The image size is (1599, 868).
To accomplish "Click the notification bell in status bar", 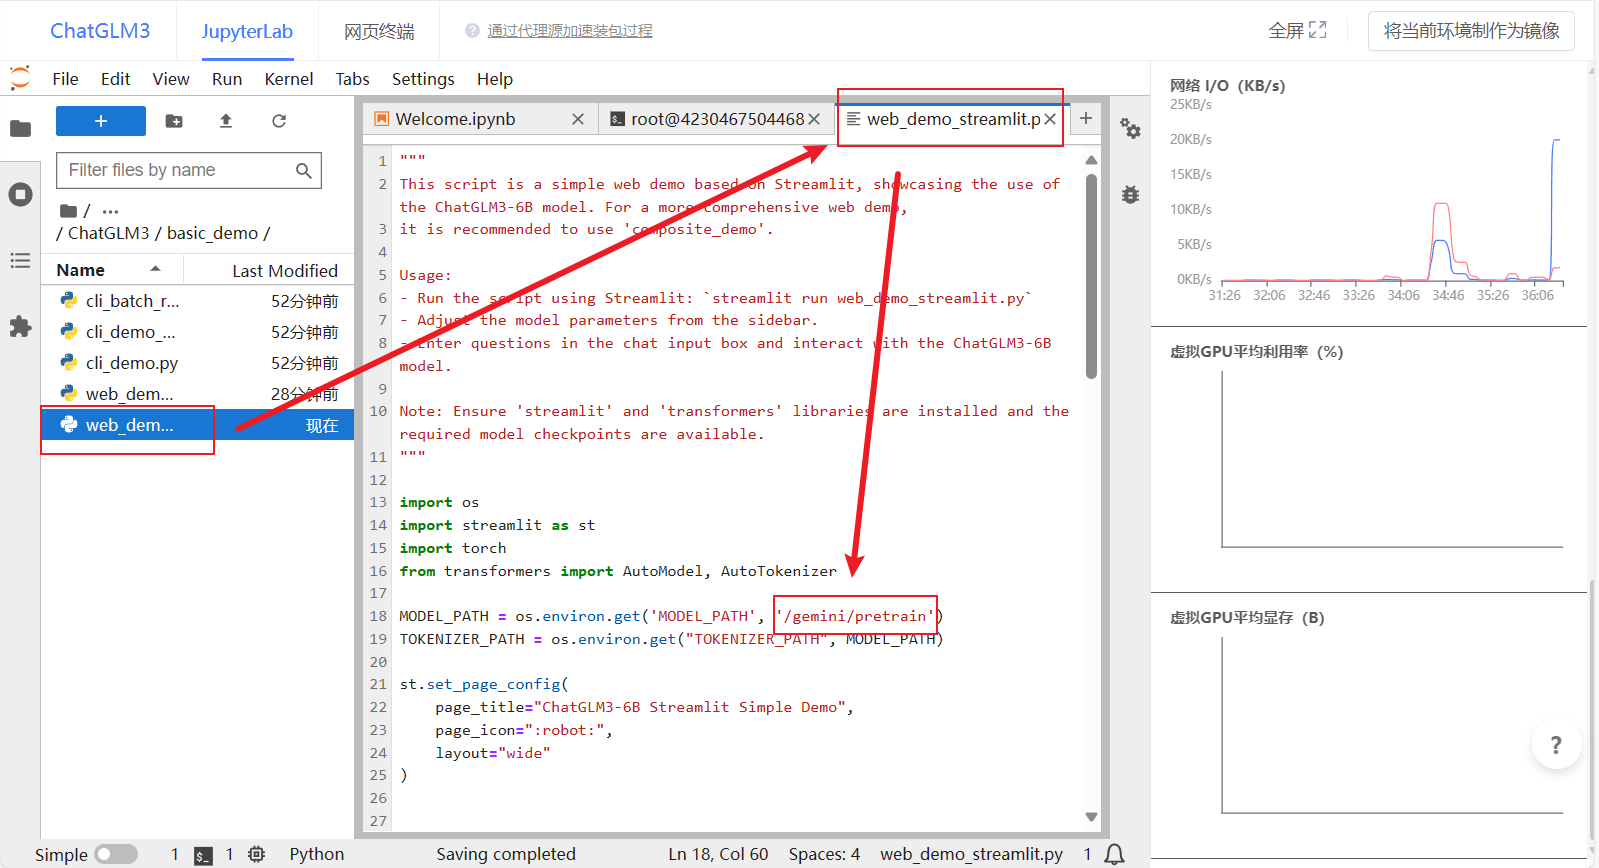I will tap(1114, 854).
